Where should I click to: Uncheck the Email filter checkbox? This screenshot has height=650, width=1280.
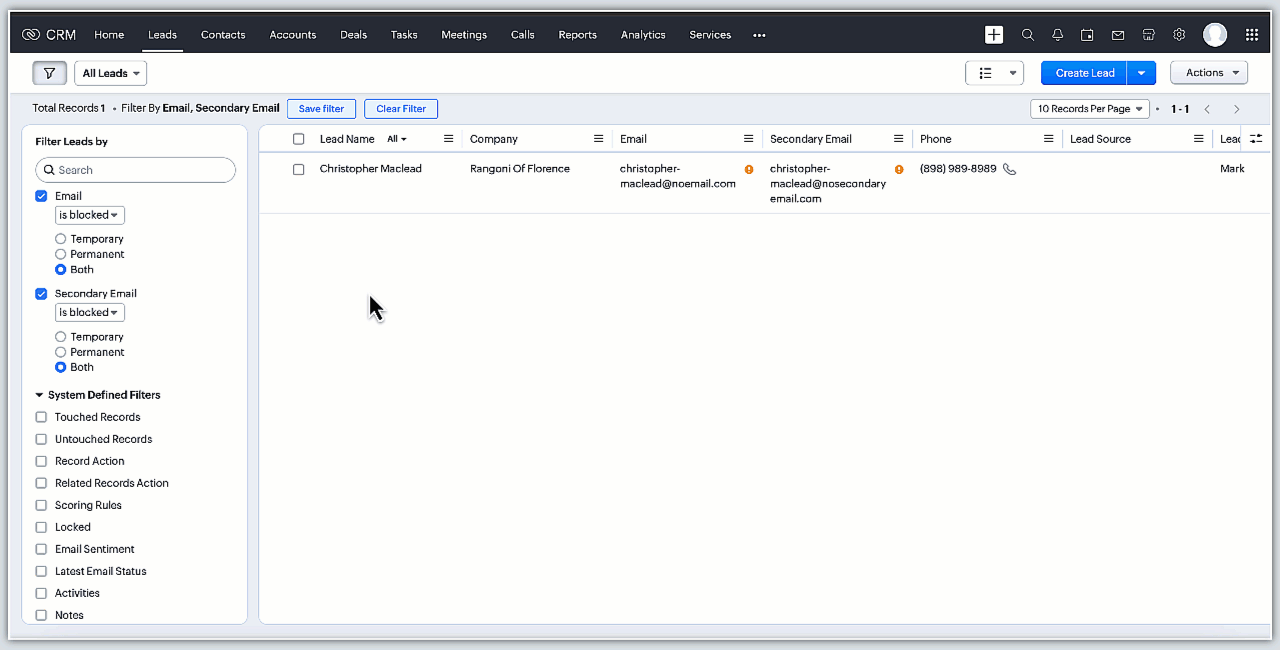point(41,196)
